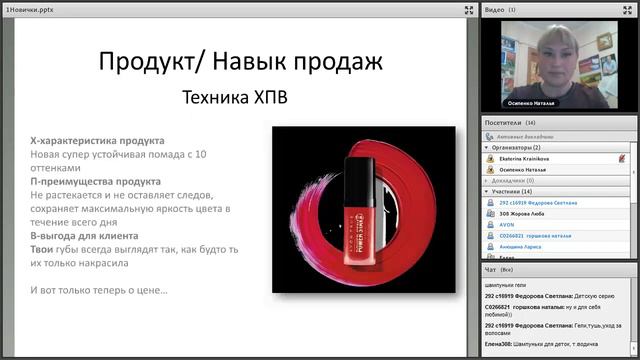
Task: Maximize the Видео pod to full screen
Action: 627,10
